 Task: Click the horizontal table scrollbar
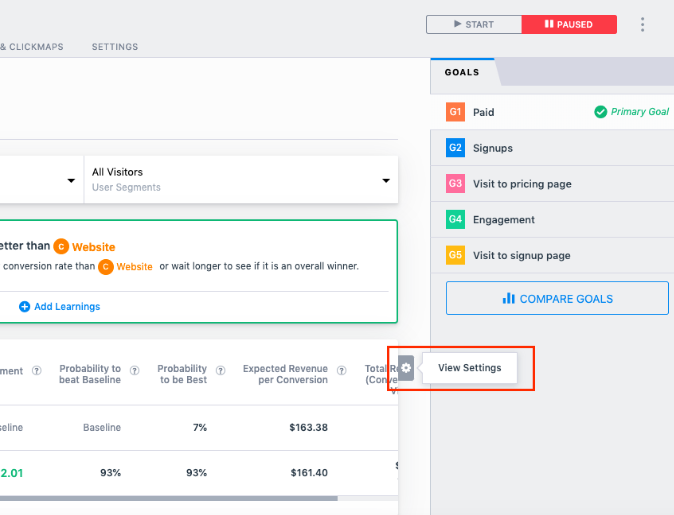168,499
